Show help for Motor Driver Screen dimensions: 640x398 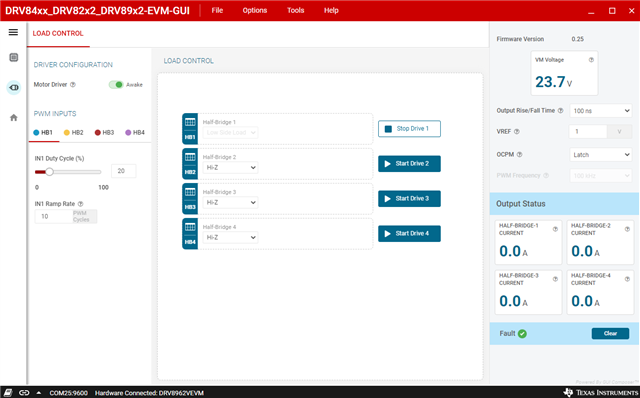point(73,85)
